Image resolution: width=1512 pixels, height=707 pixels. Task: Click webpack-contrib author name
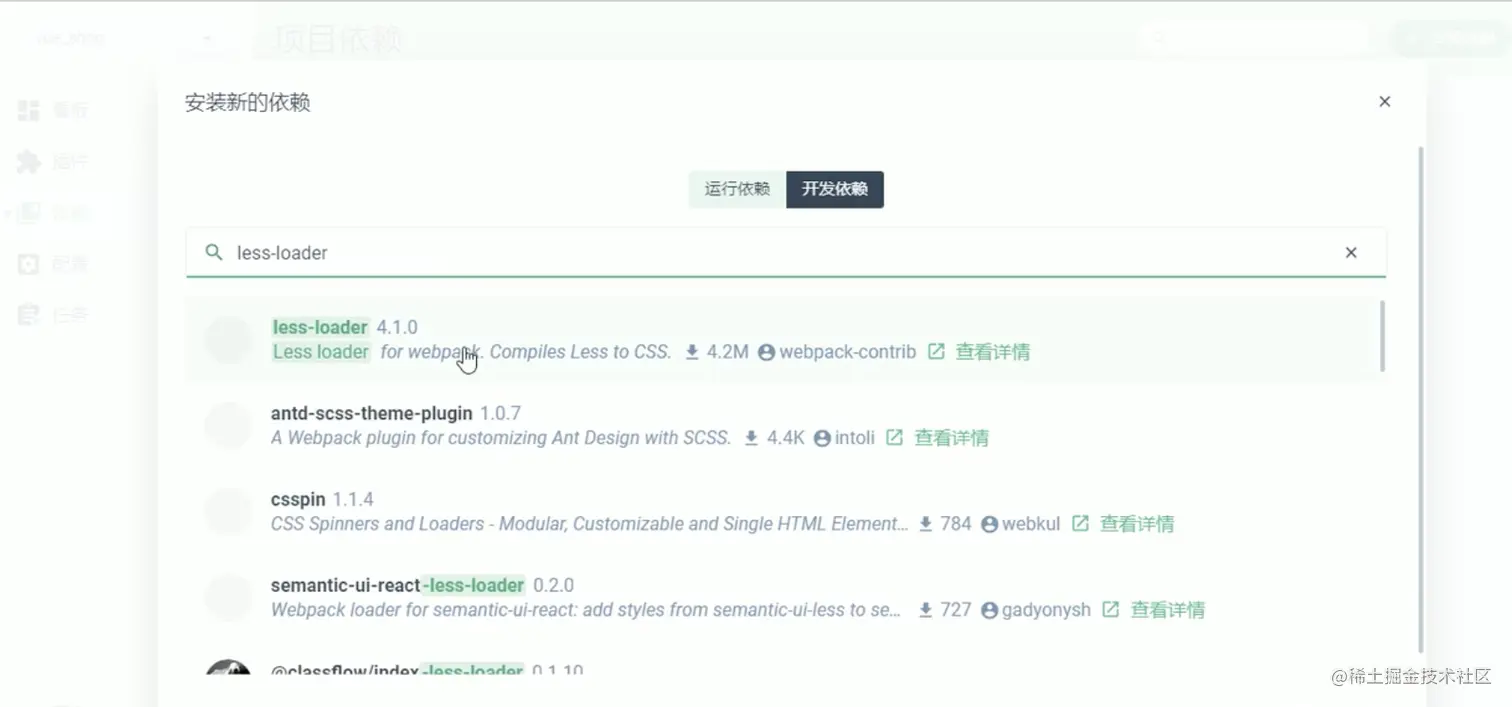(847, 352)
